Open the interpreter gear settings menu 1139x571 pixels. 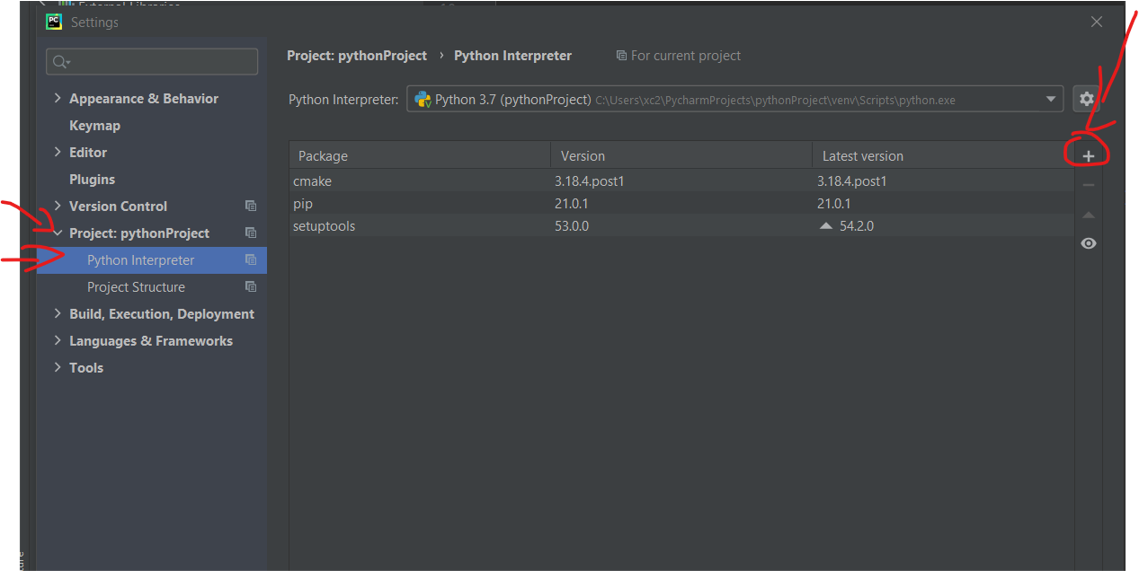pos(1086,99)
